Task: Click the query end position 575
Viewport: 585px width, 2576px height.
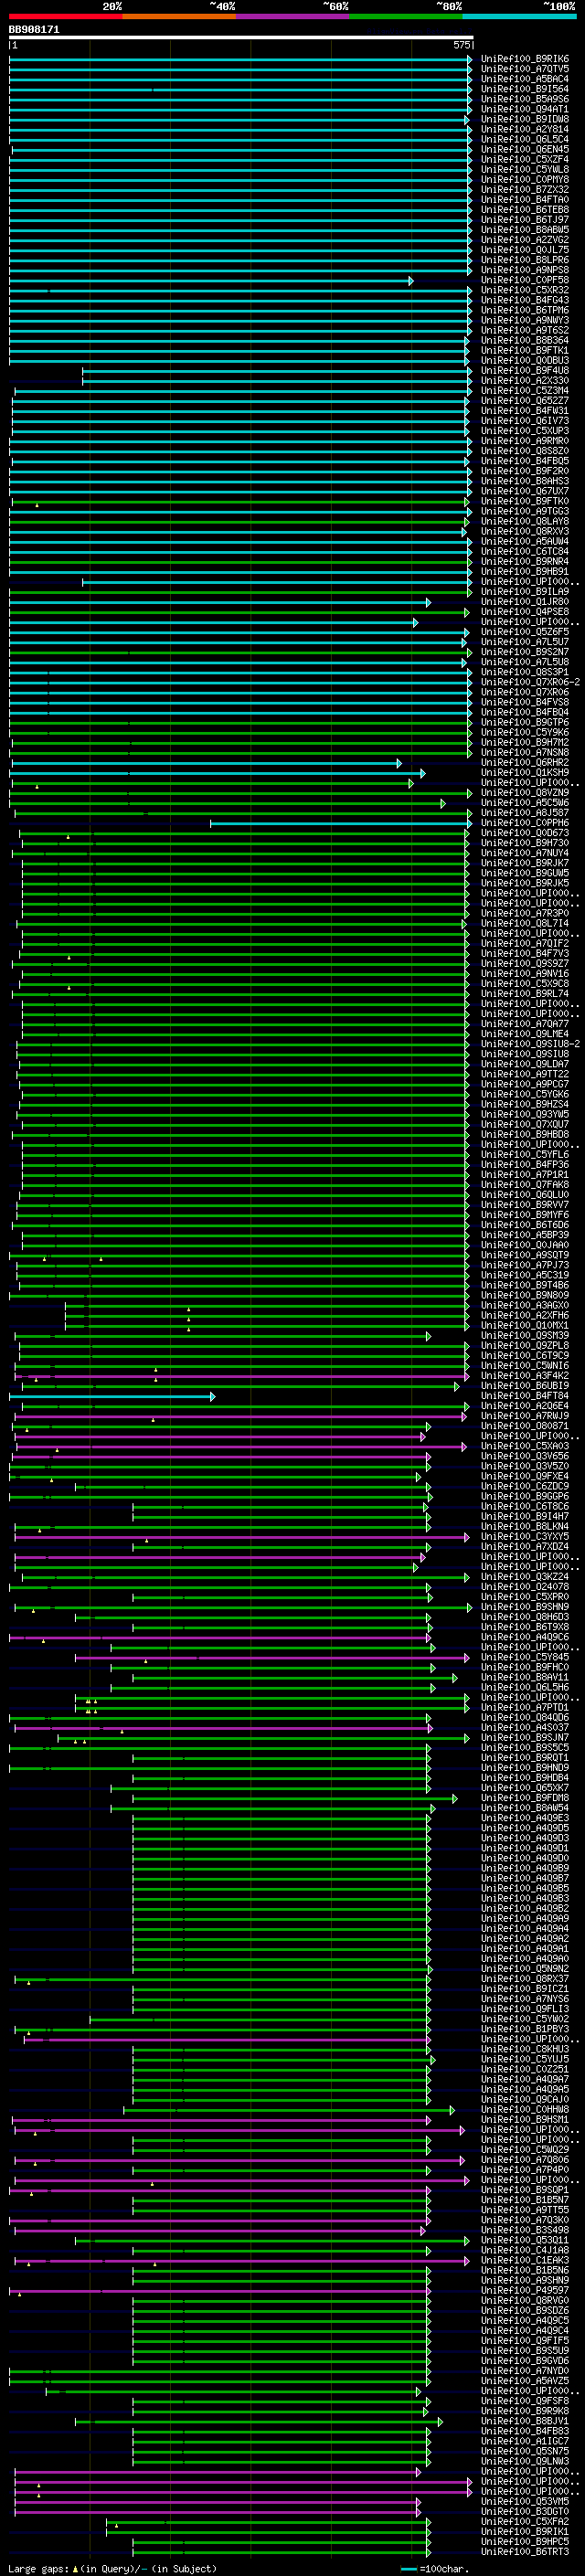Action: 461,45
